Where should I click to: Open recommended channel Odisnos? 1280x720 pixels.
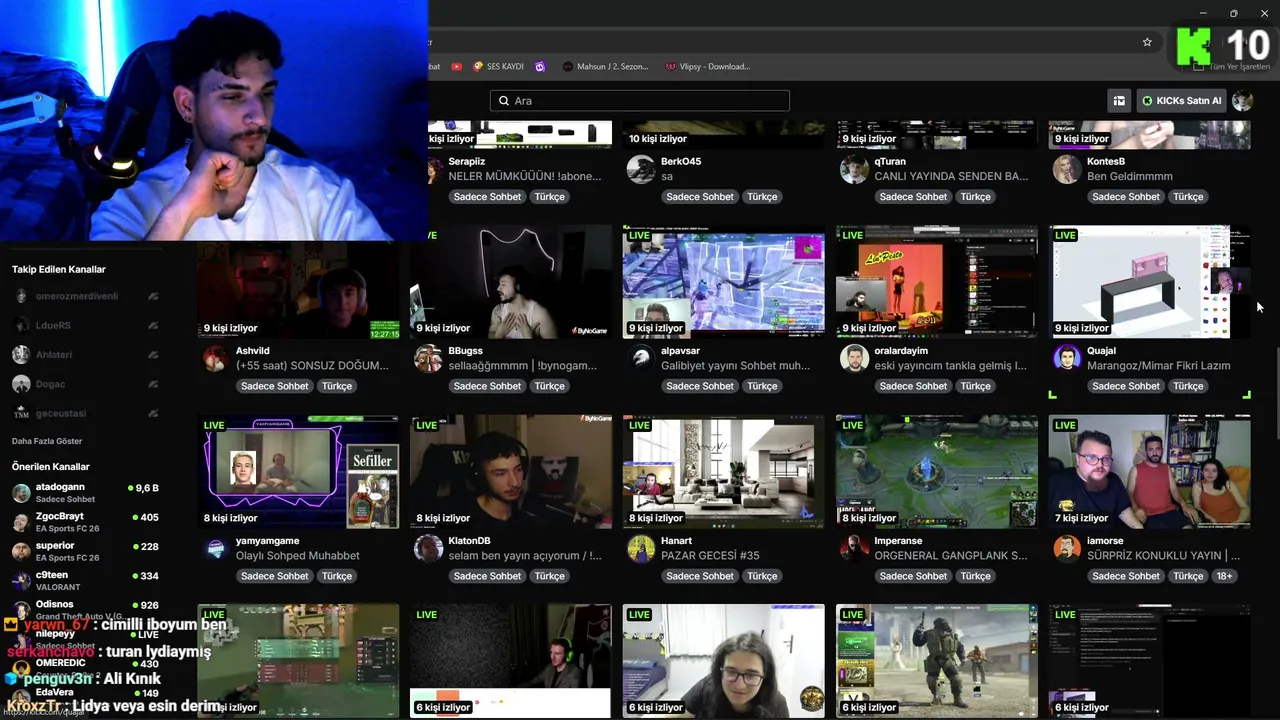point(85,609)
